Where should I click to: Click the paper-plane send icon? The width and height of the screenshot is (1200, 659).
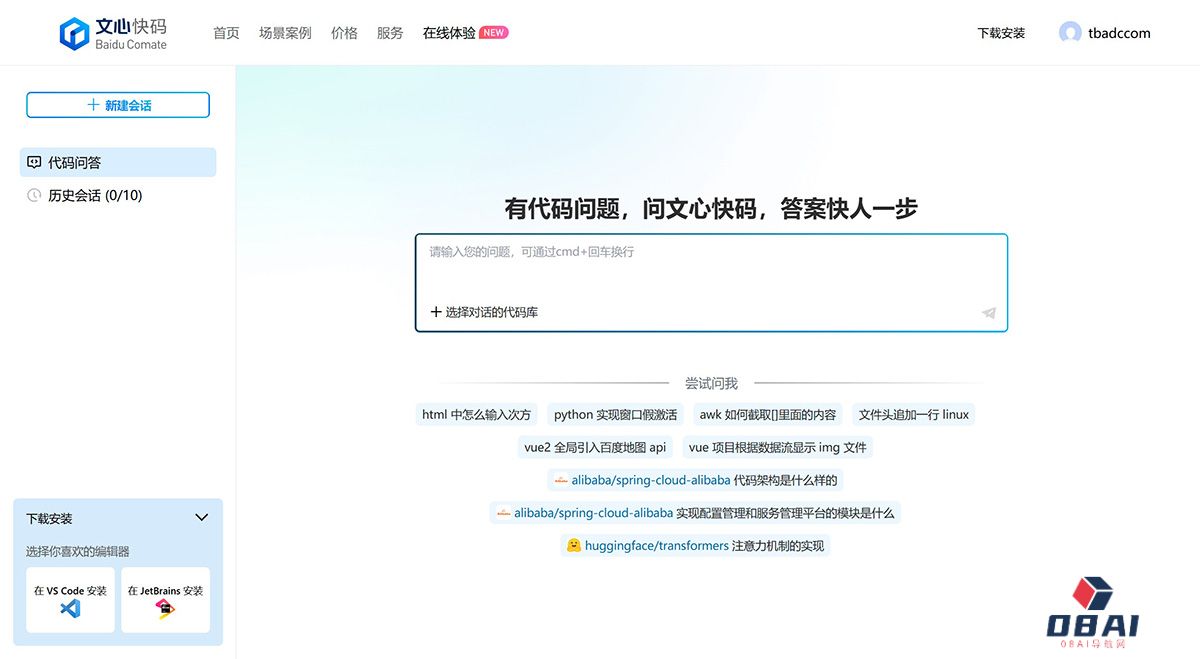point(988,313)
